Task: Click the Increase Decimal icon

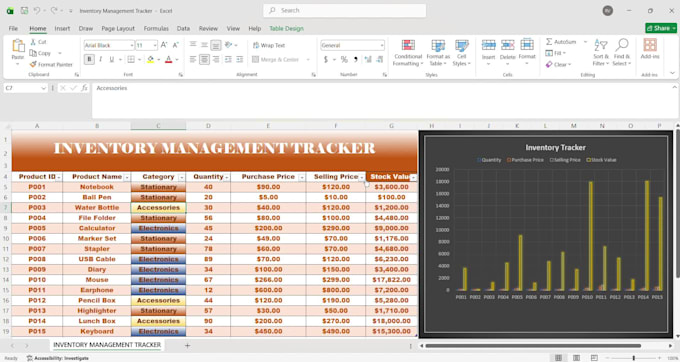Action: point(368,59)
